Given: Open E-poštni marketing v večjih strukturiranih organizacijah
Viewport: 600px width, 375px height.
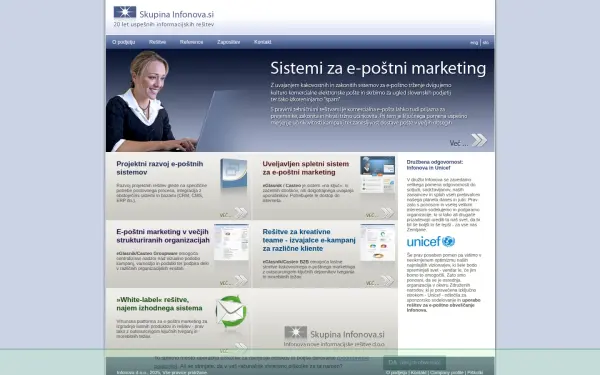Looking at the screenshot, I should (x=163, y=236).
